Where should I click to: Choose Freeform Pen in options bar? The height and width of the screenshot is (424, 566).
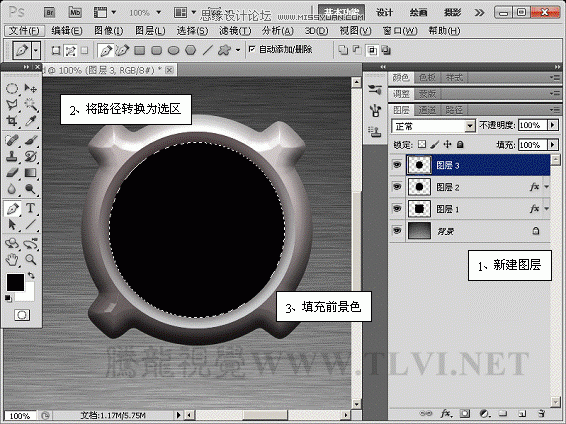(122, 50)
